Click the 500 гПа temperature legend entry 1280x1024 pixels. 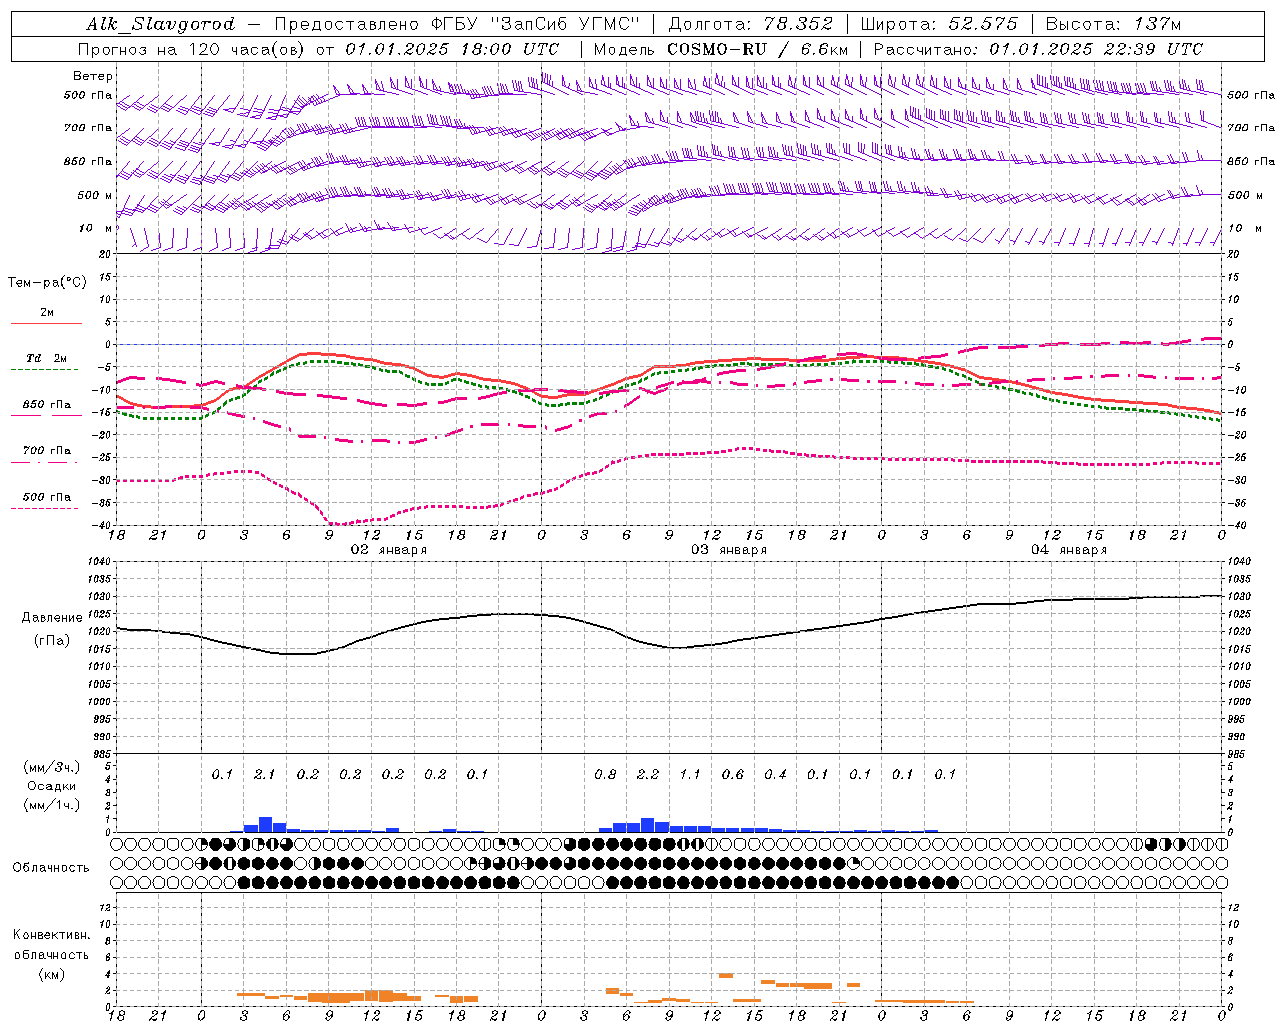click(x=47, y=497)
